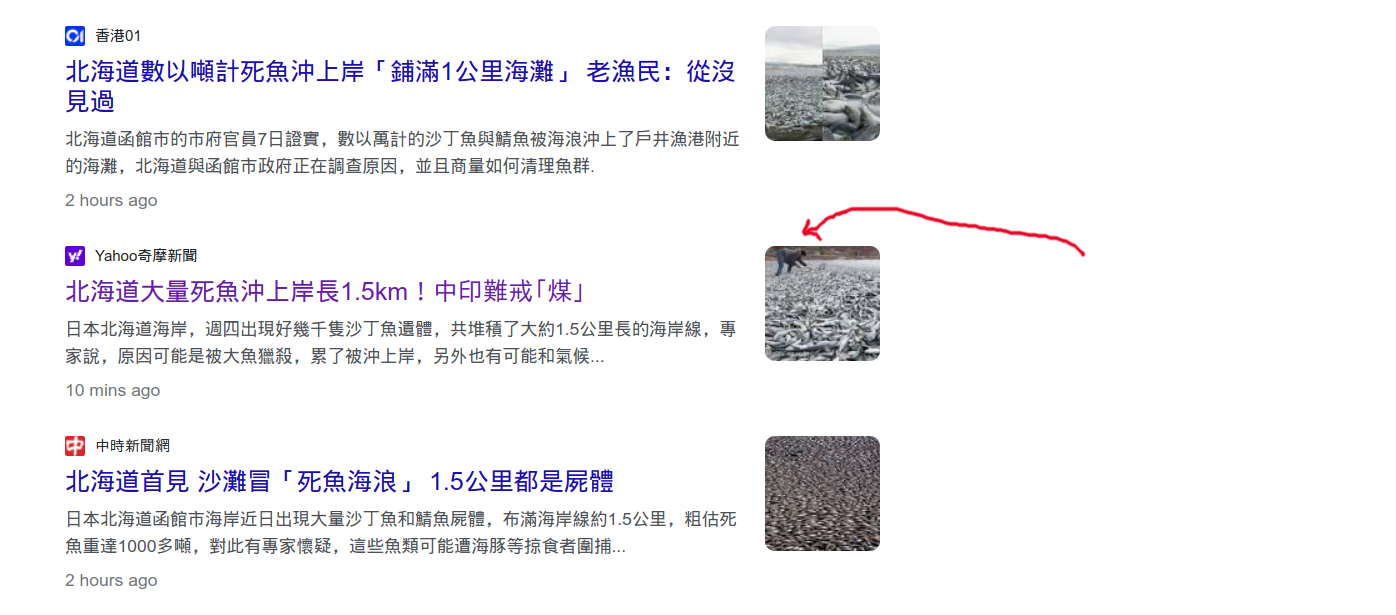This screenshot has width=1396, height=615.
Task: Open headline 北海道大量死魚沖上岸長1.5km
Action: (x=325, y=292)
